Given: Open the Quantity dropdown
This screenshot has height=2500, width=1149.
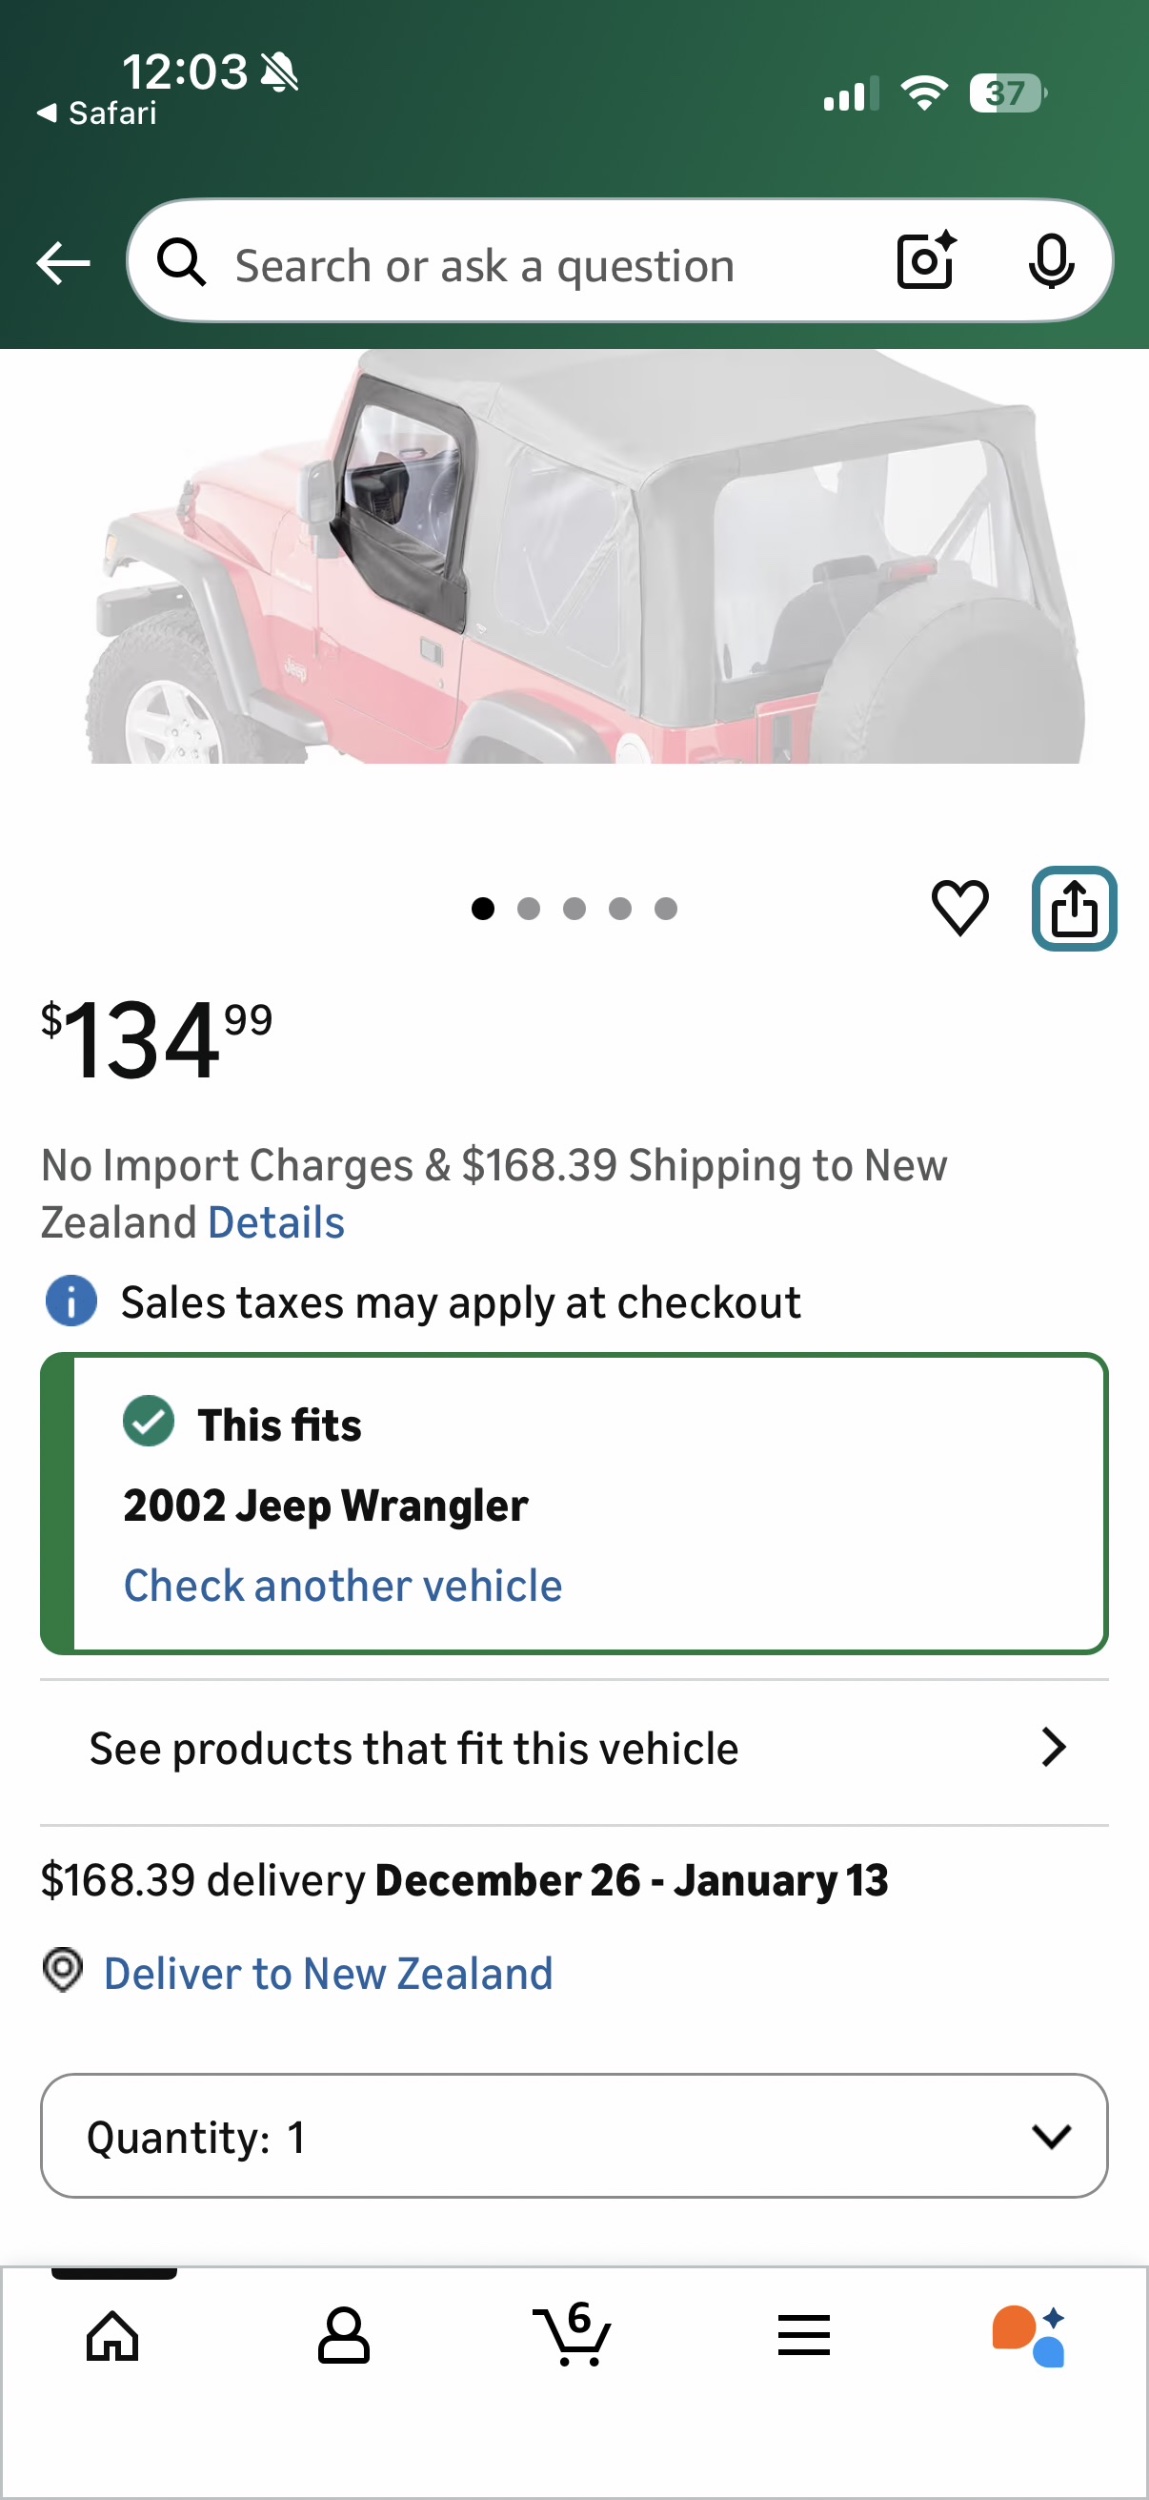Looking at the screenshot, I should (x=574, y=2136).
